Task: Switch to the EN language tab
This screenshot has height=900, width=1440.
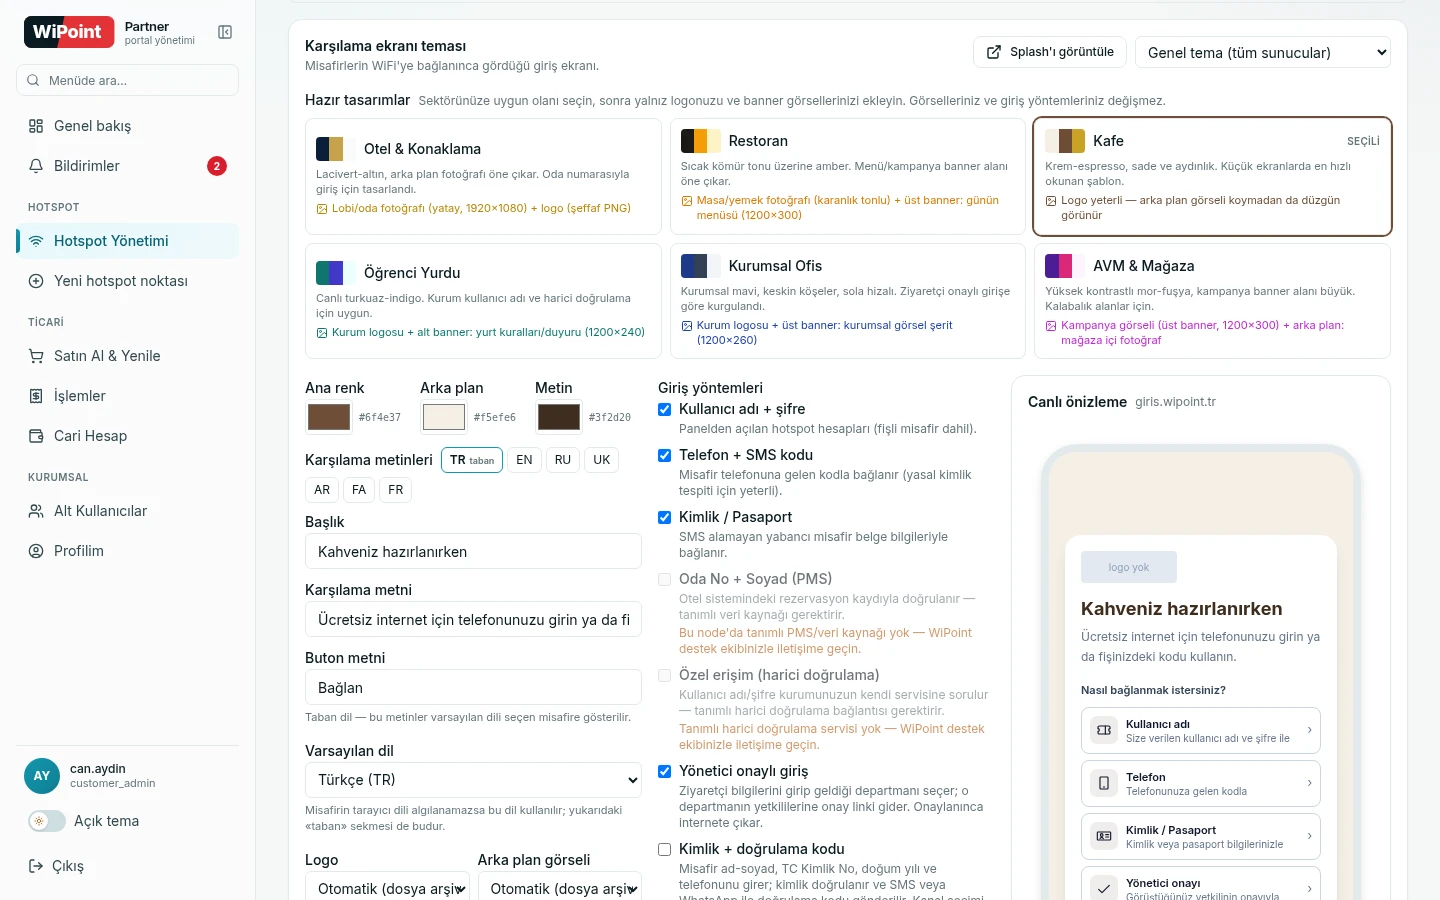Action: [x=525, y=460]
